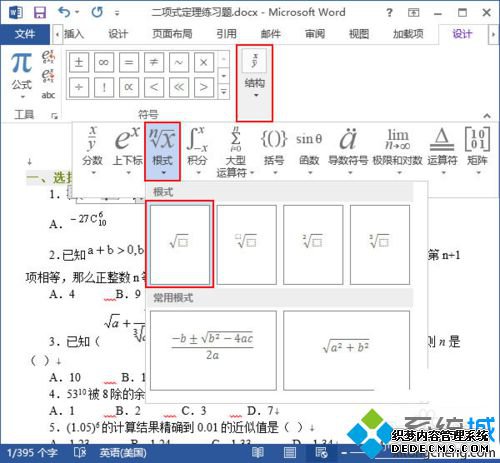500x463 pixels.
Task: Insert the fourth radical template in row
Action: [x=380, y=244]
